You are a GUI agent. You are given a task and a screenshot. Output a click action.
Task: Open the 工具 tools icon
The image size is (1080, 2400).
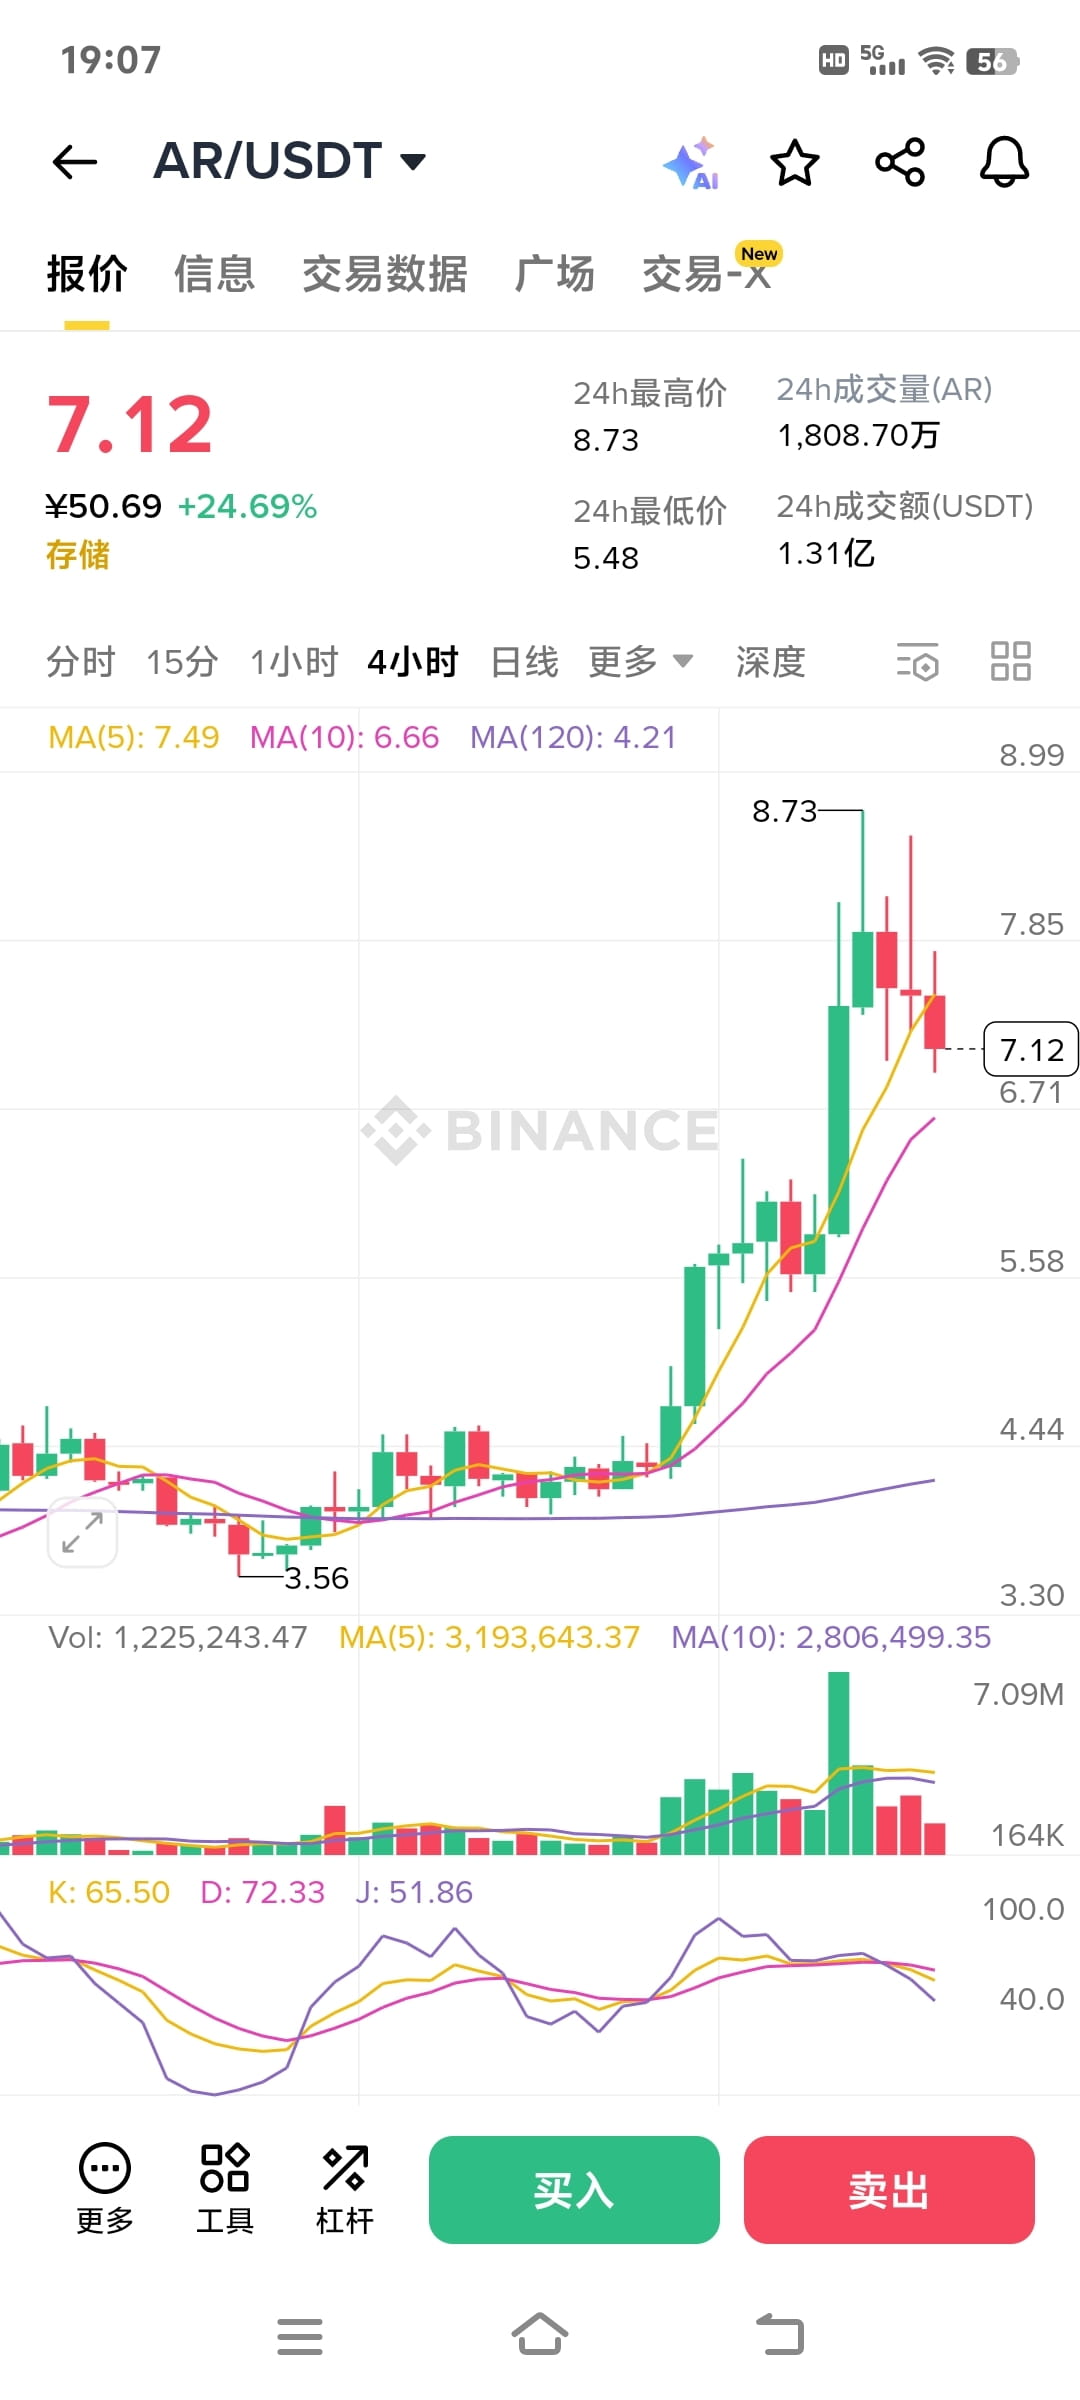click(225, 2189)
